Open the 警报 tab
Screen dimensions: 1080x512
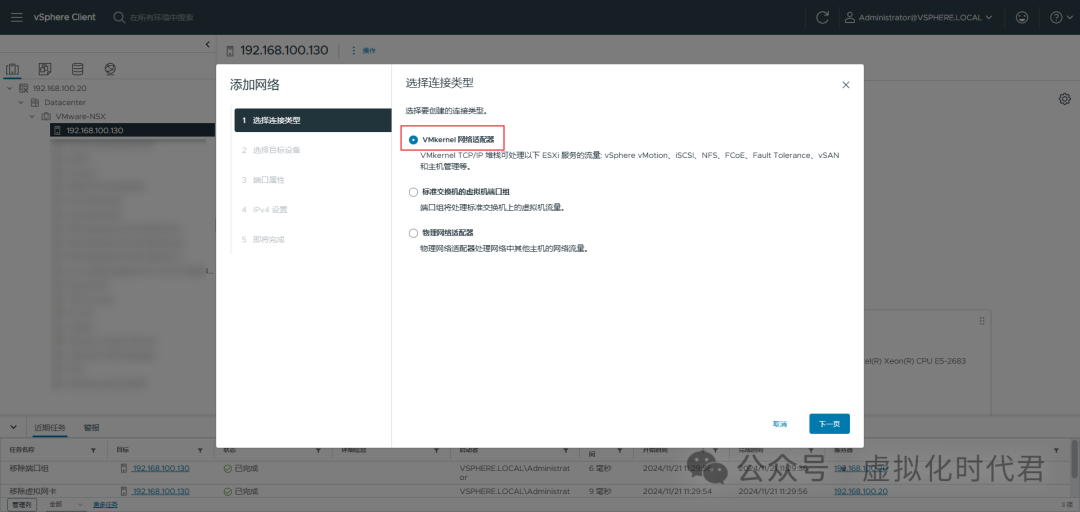[92, 427]
